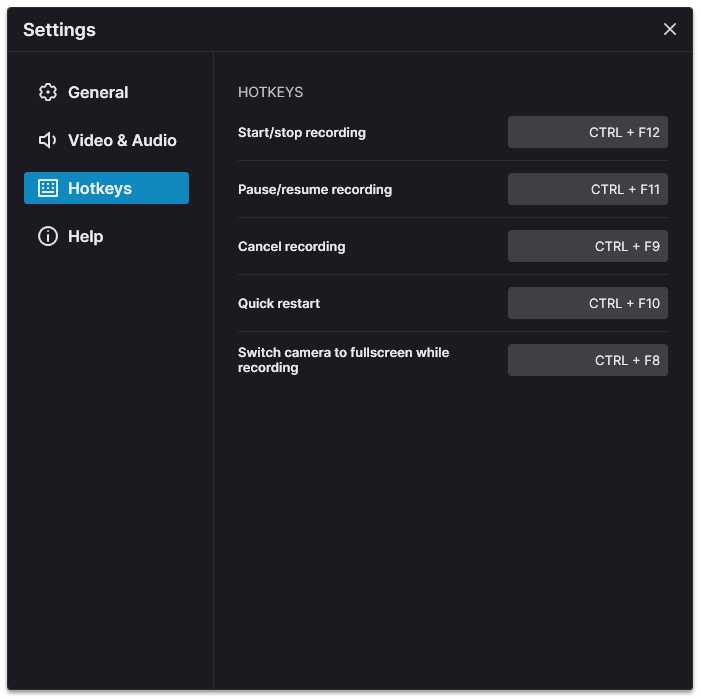Close the Settings dialog with the X

669,29
